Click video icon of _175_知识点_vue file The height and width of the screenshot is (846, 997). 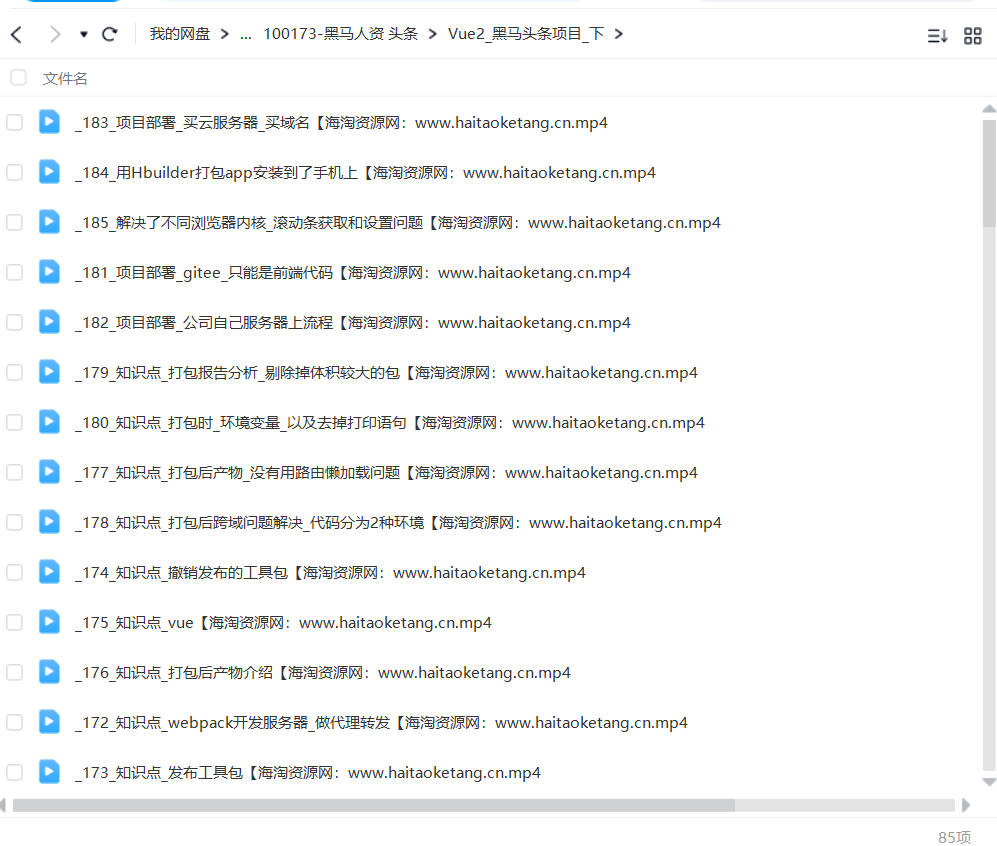(49, 622)
